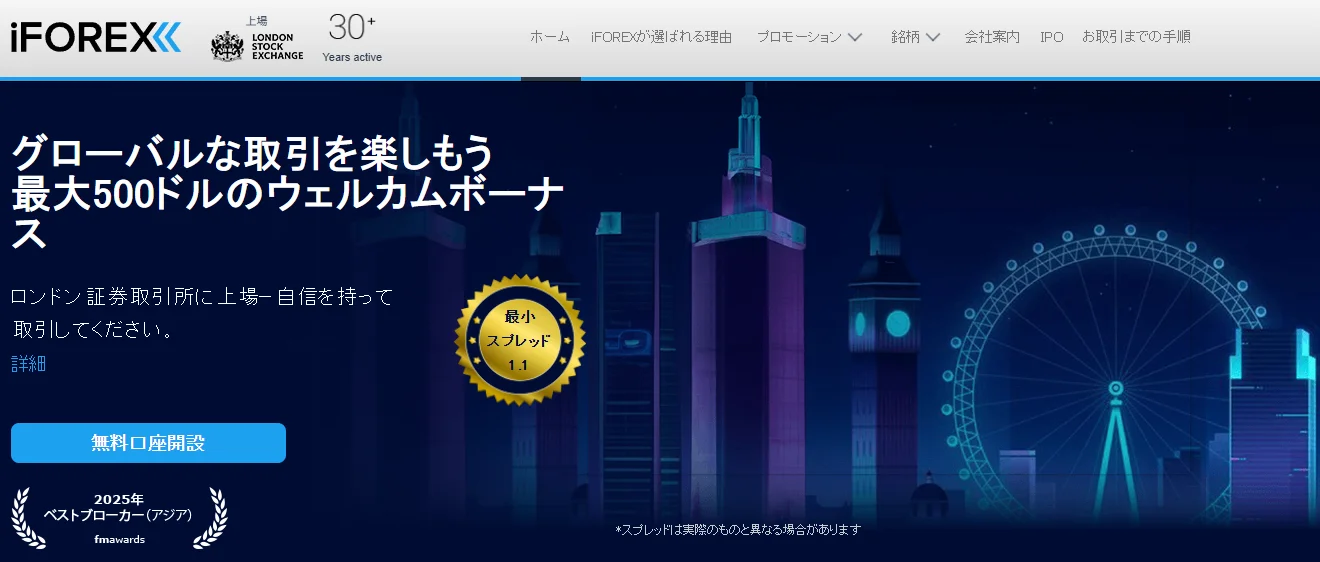Click the 無料口座開設 button

[148, 443]
